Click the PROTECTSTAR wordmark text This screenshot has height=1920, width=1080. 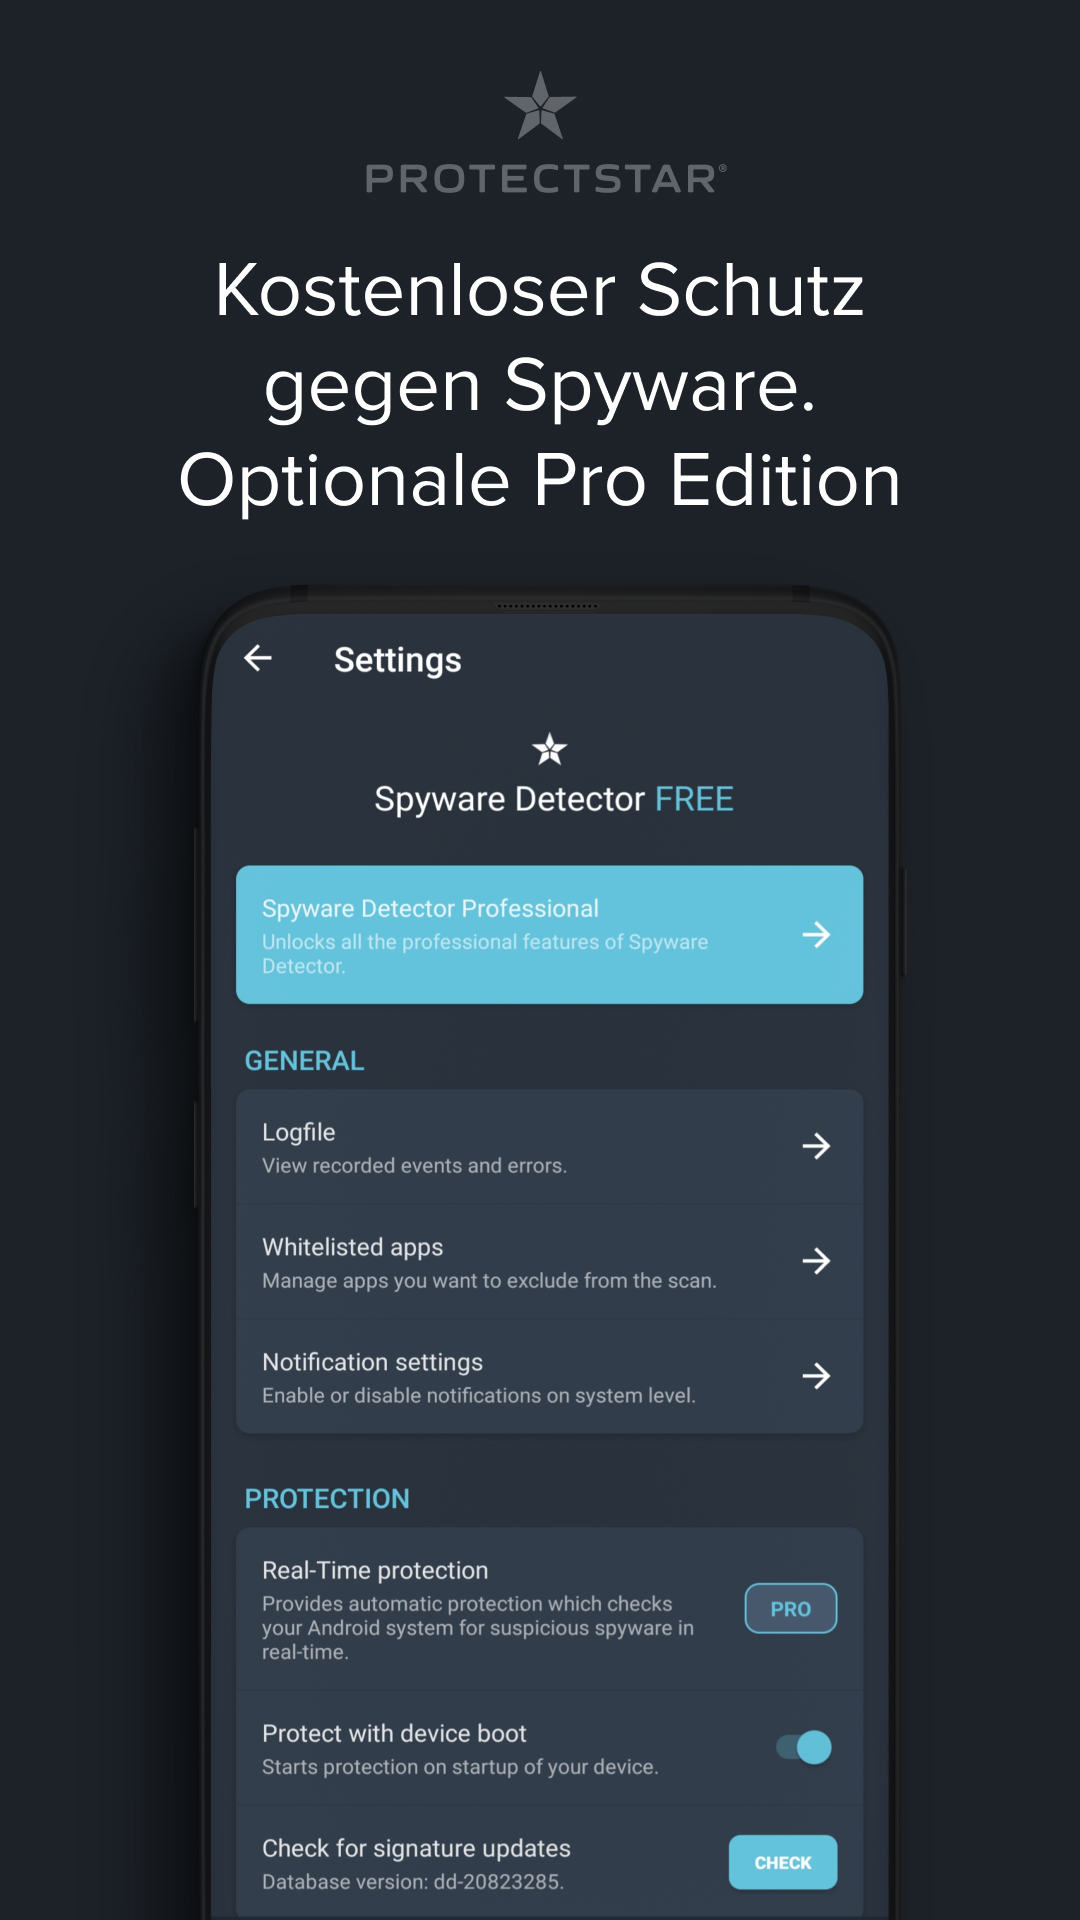coord(546,179)
